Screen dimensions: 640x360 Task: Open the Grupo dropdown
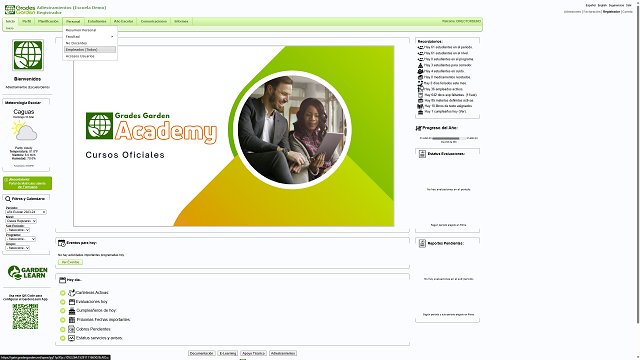click(x=17, y=248)
